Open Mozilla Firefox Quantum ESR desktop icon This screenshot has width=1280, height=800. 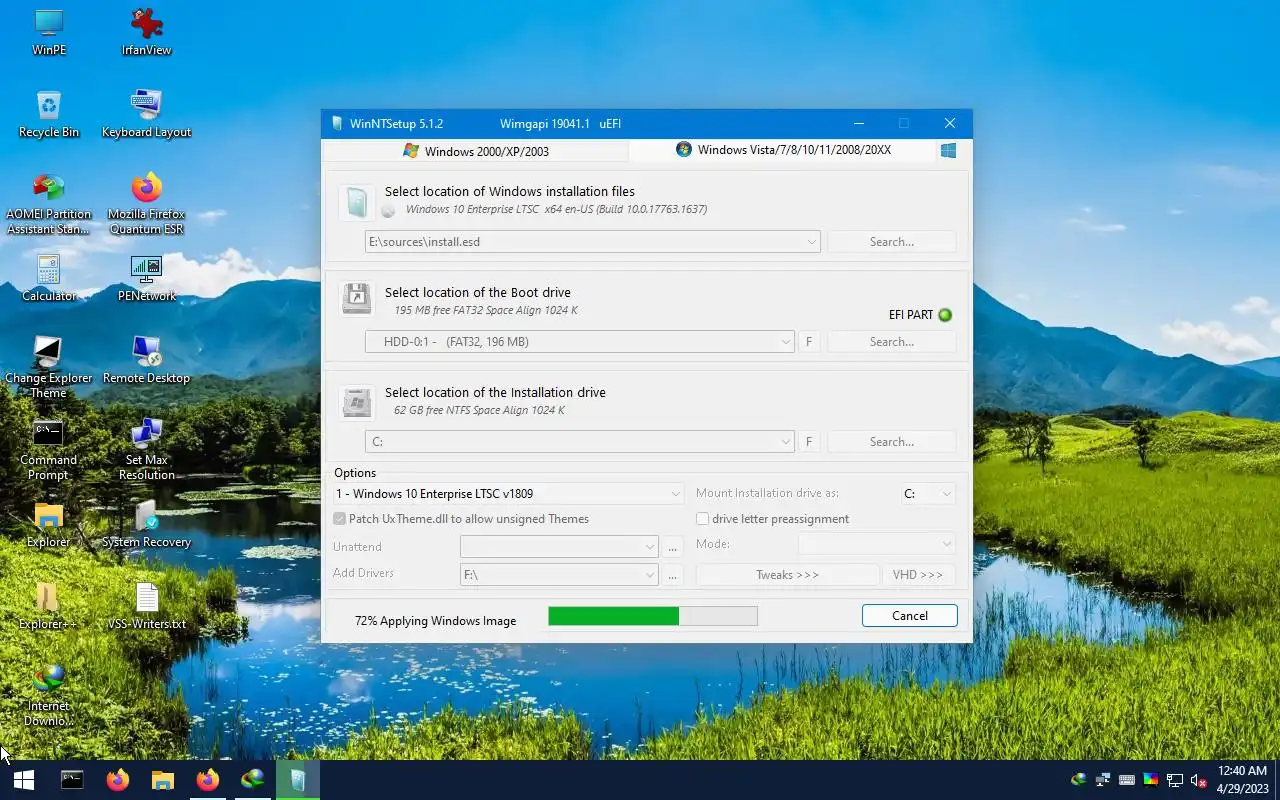146,204
